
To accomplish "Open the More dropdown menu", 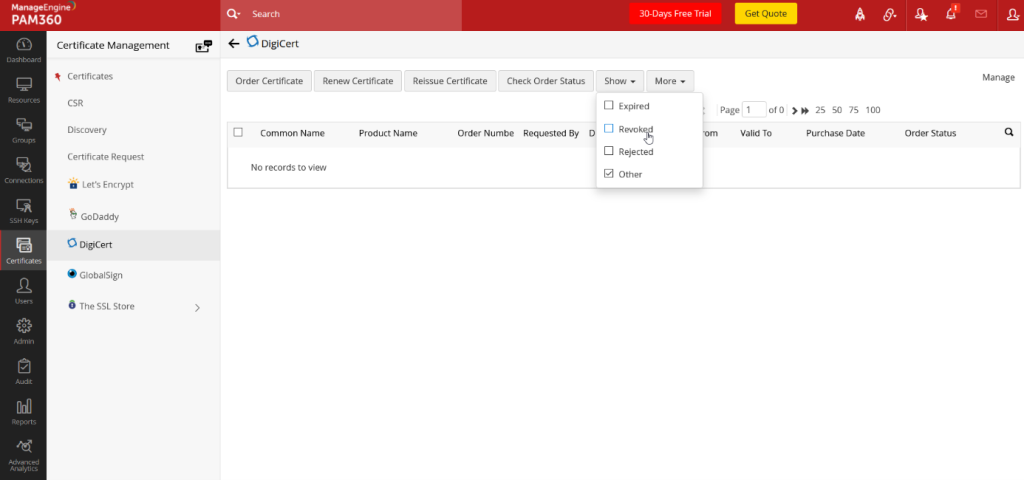I will pos(669,81).
